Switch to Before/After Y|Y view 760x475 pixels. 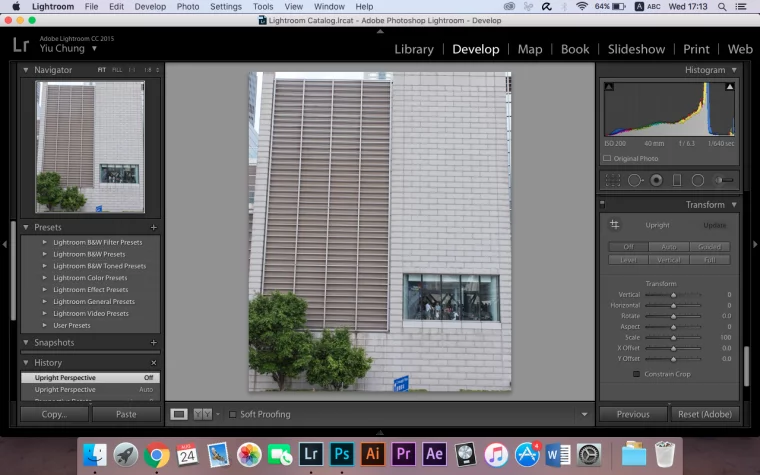click(203, 414)
